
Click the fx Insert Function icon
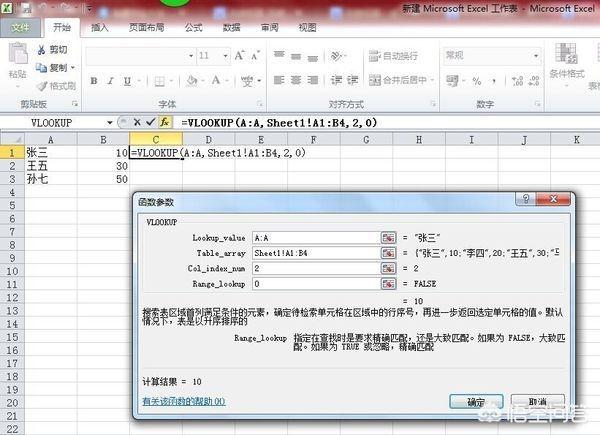point(165,122)
